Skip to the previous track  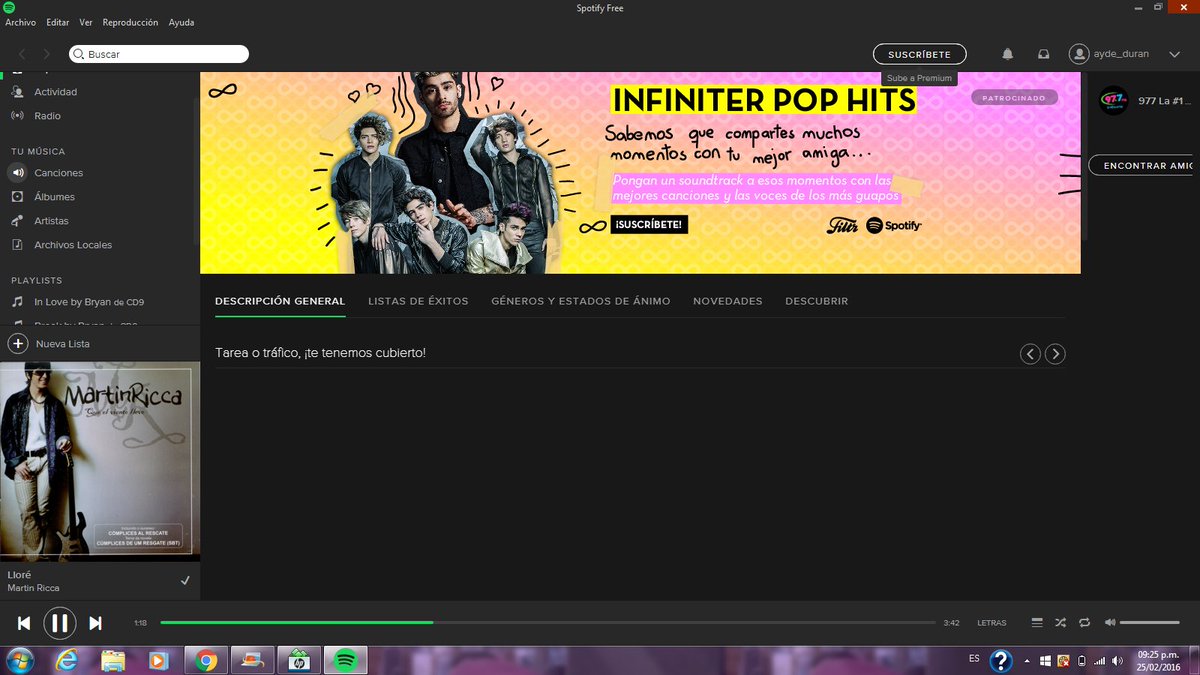pyautogui.click(x=24, y=623)
